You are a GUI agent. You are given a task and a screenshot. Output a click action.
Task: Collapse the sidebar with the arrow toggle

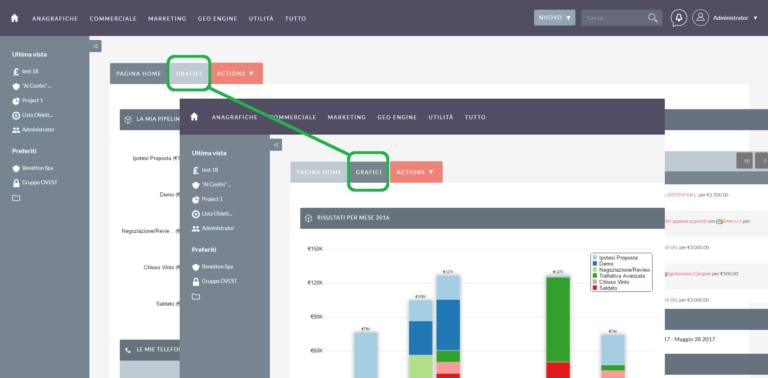[x=96, y=46]
